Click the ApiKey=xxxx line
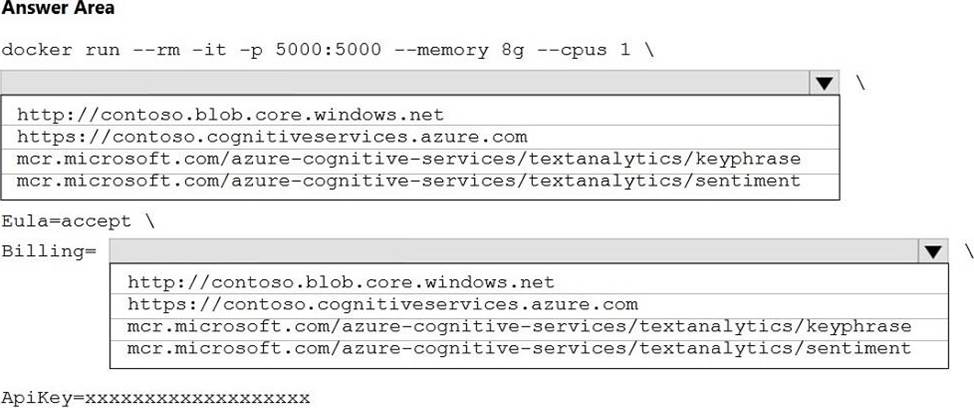This screenshot has width=974, height=408. (155, 397)
